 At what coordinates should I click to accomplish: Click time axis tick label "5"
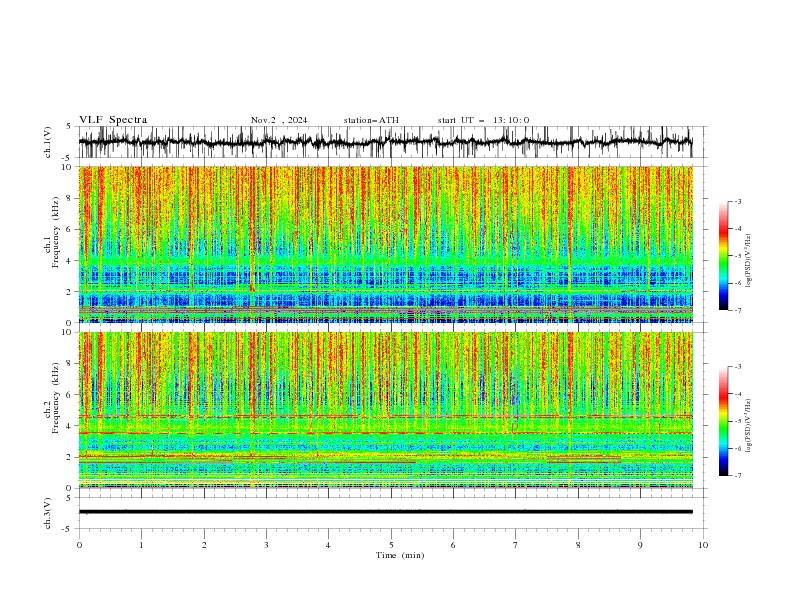pyautogui.click(x=391, y=545)
